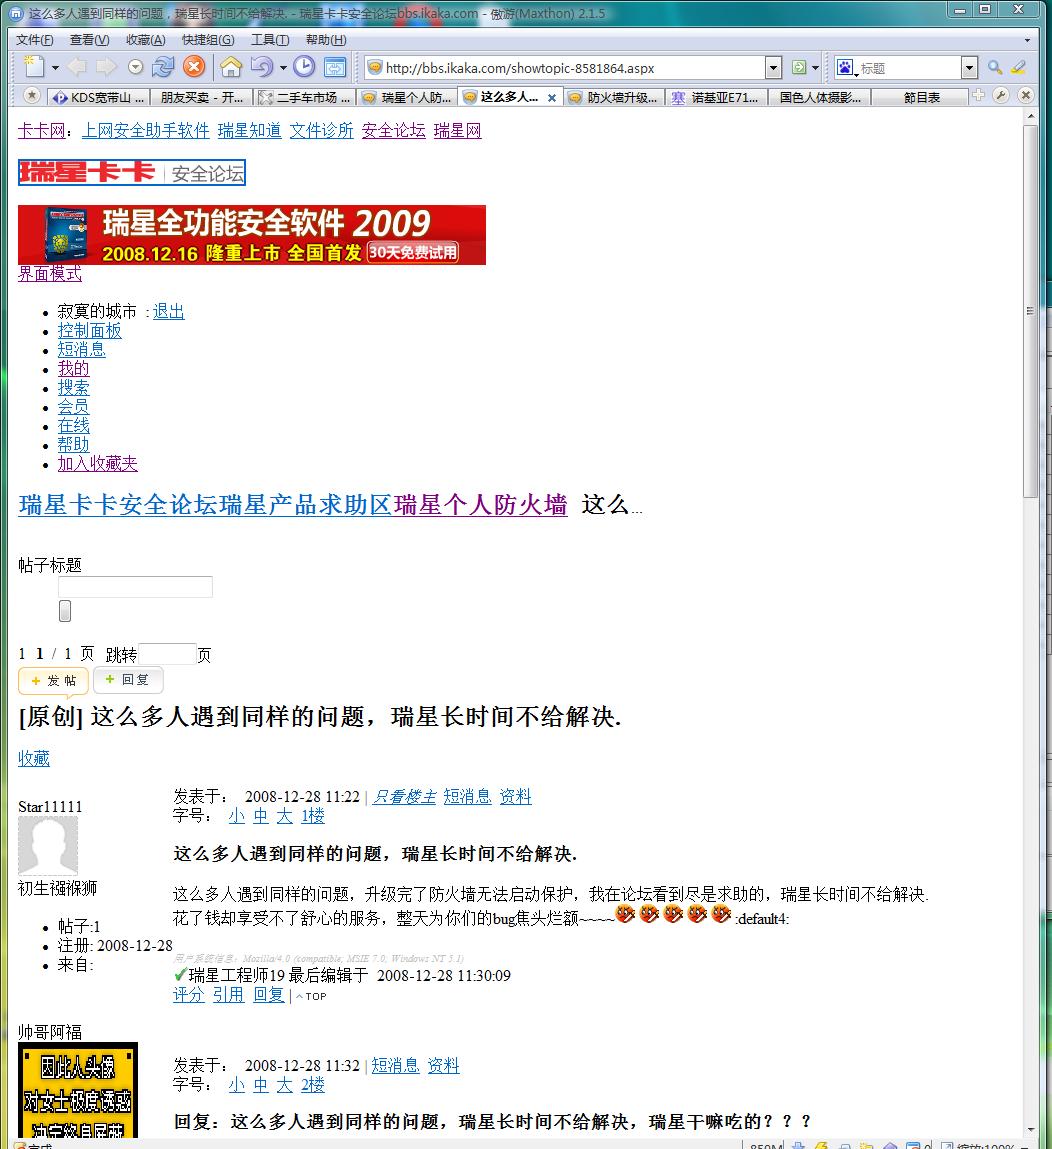Switch to the KDS宽带山 tab
Image resolution: width=1052 pixels, height=1149 pixels.
coord(99,97)
